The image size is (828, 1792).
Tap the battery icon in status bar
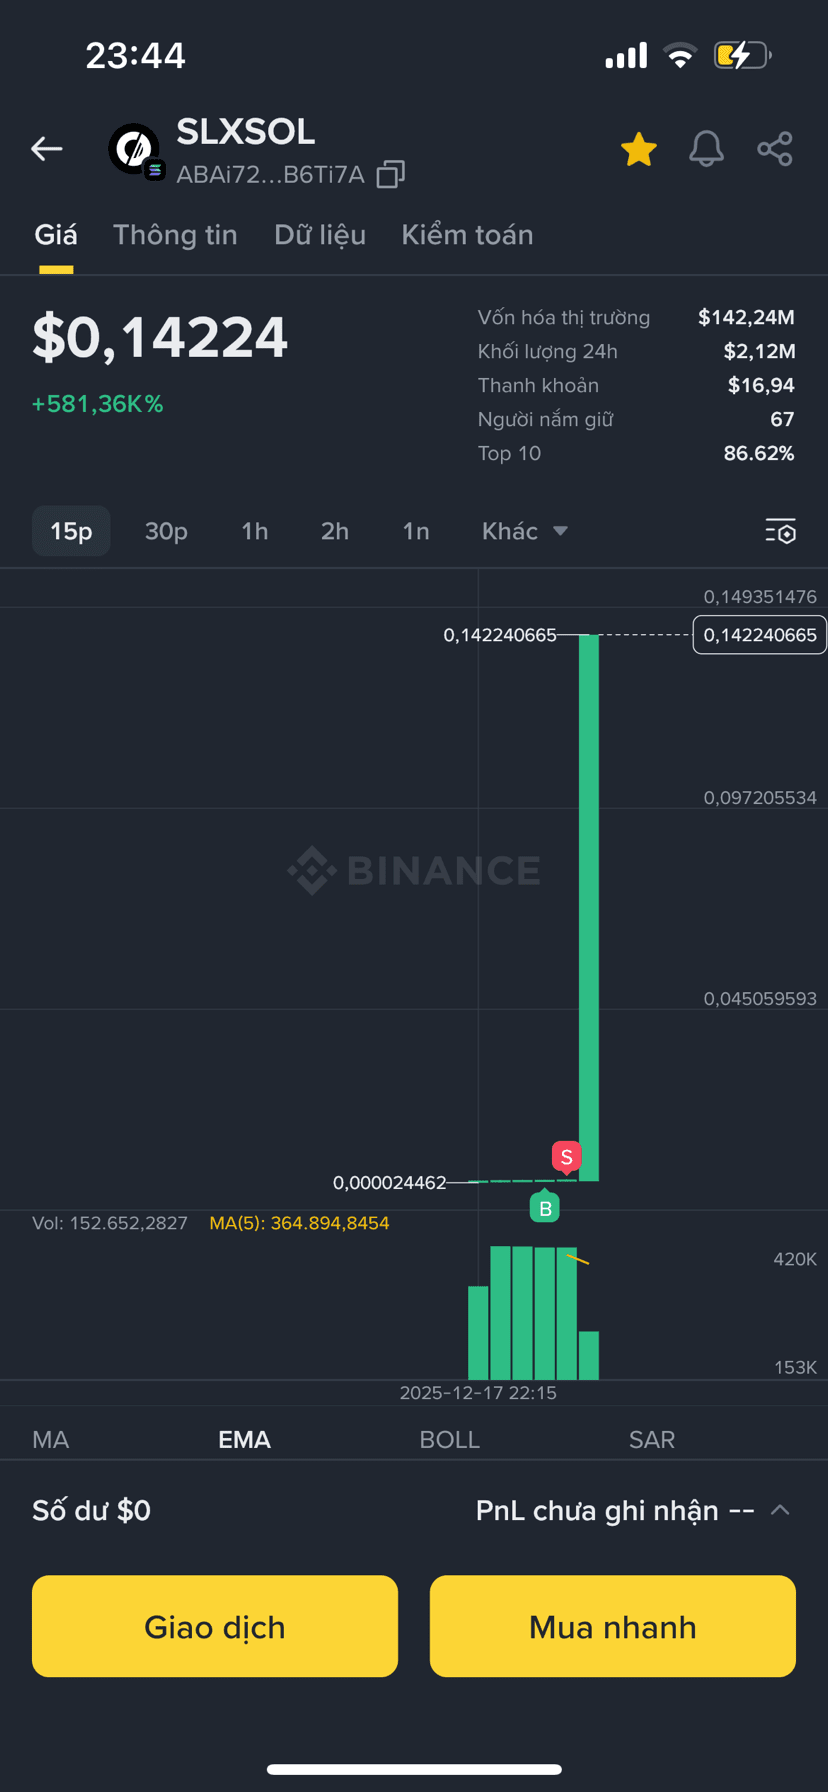pos(742,55)
